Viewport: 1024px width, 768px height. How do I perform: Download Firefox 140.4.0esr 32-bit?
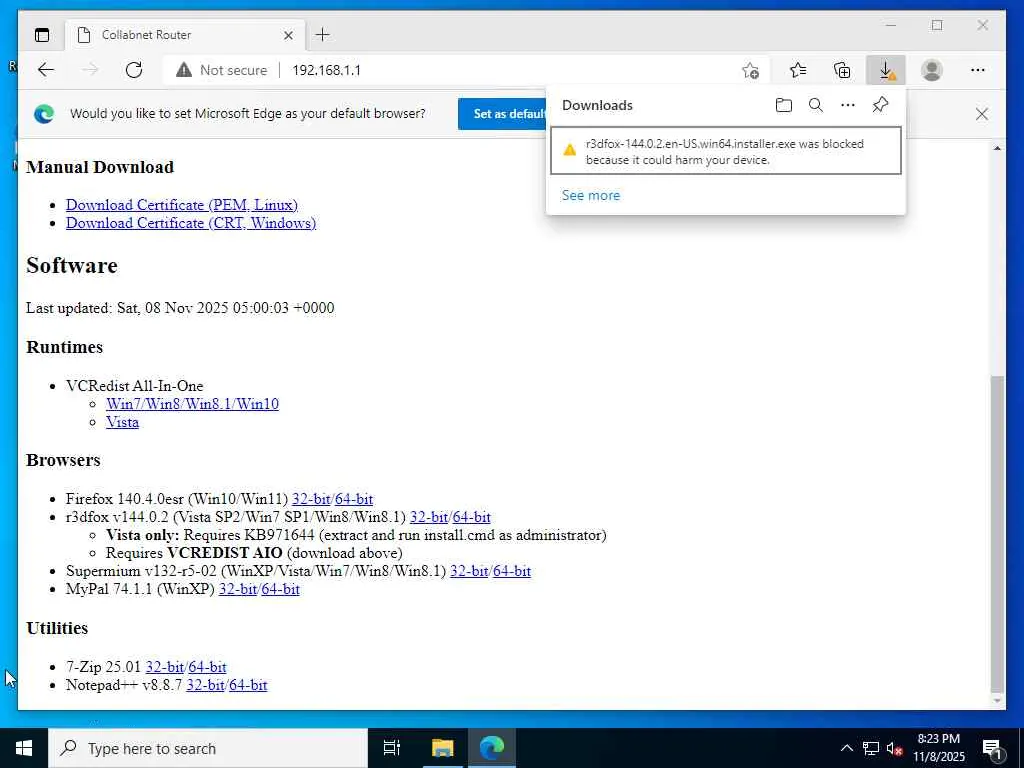click(311, 499)
